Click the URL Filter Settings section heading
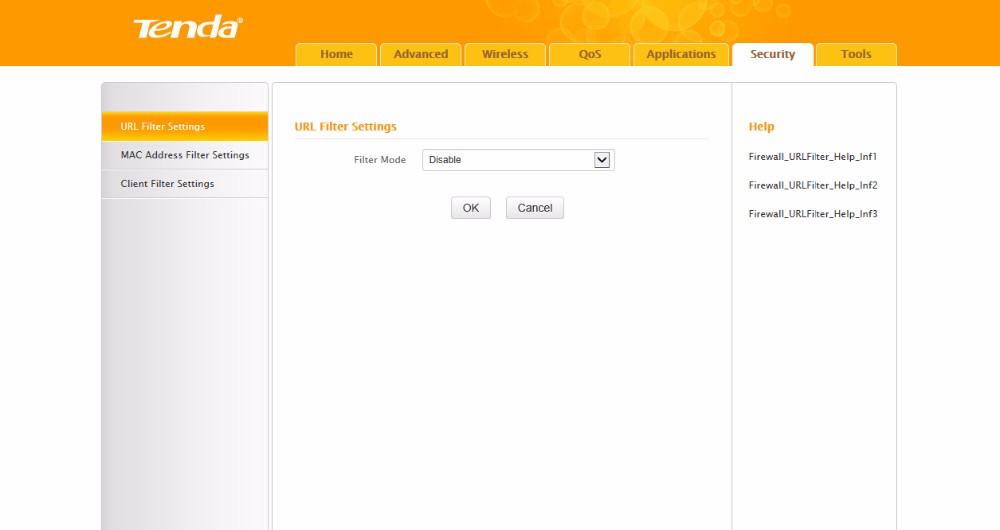This screenshot has height=530, width=1000. pyautogui.click(x=345, y=127)
